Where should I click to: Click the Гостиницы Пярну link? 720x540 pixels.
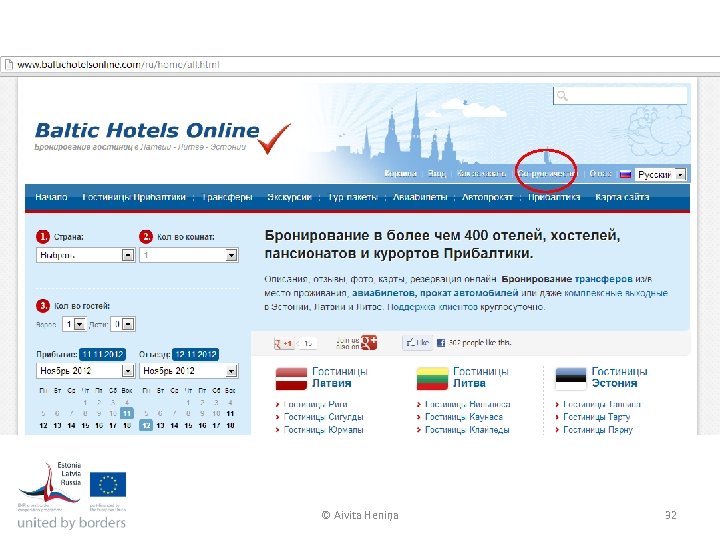pos(598,430)
